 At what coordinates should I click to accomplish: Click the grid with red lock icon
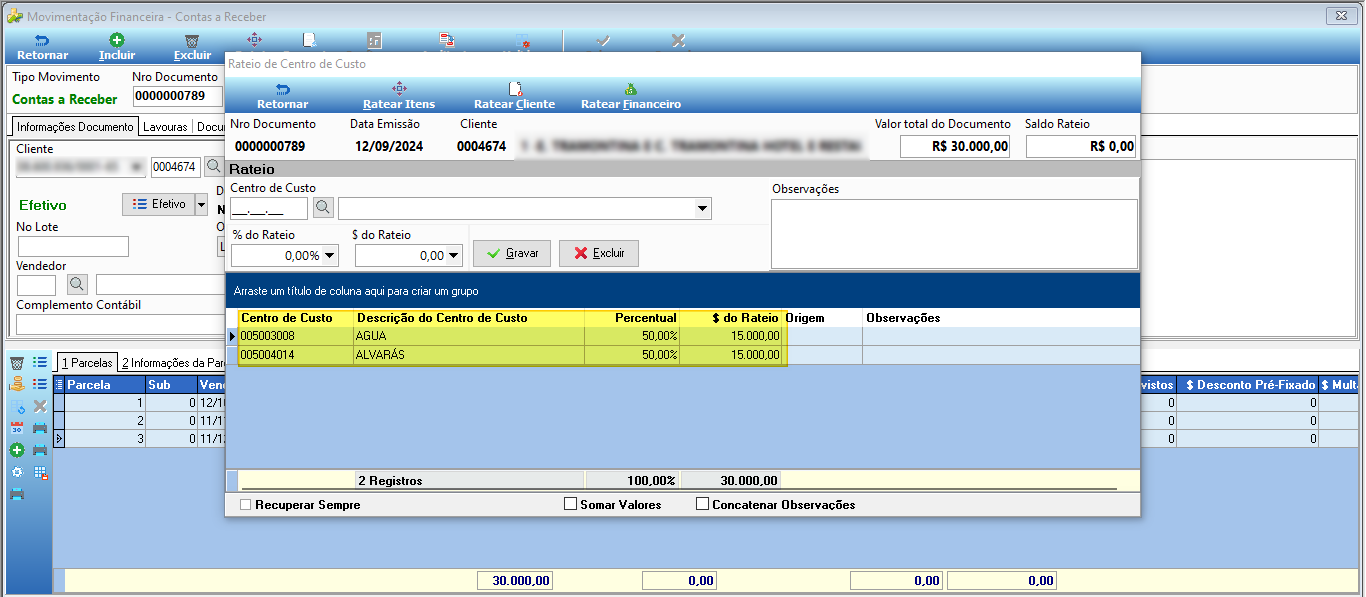[x=40, y=472]
